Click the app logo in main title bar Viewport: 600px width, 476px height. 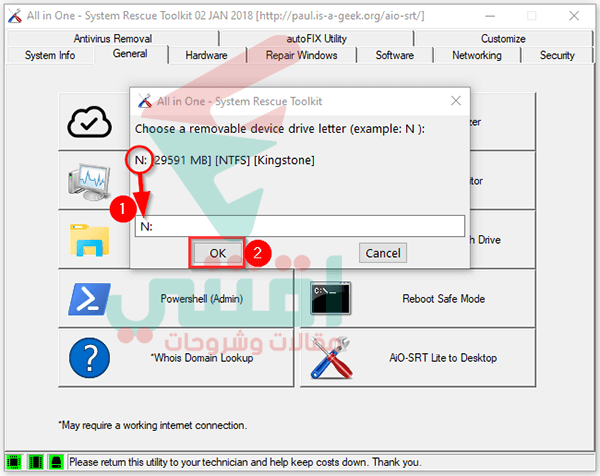click(15, 16)
